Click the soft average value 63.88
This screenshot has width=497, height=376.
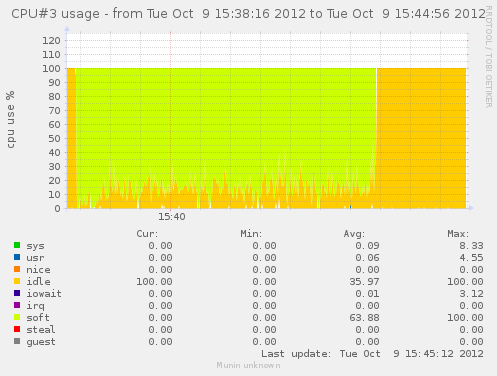pos(364,318)
